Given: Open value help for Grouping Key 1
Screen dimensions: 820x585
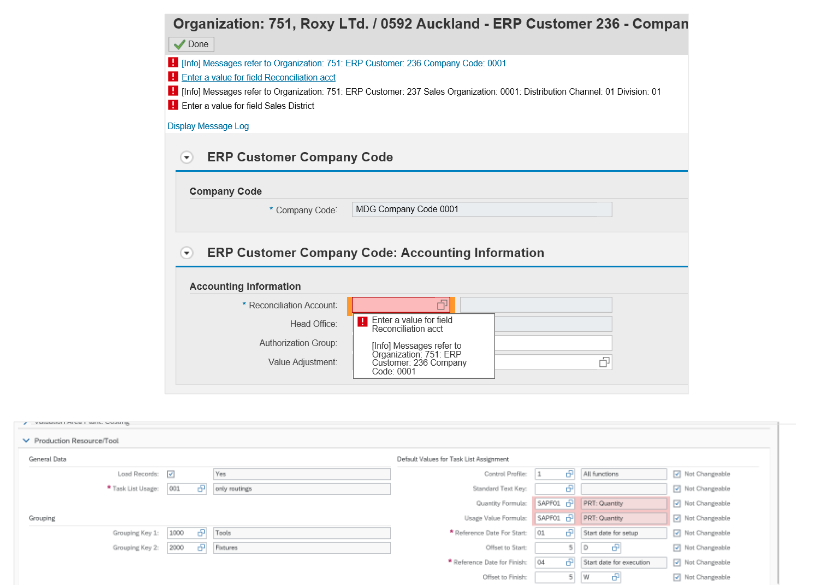Looking at the screenshot, I should [201, 533].
